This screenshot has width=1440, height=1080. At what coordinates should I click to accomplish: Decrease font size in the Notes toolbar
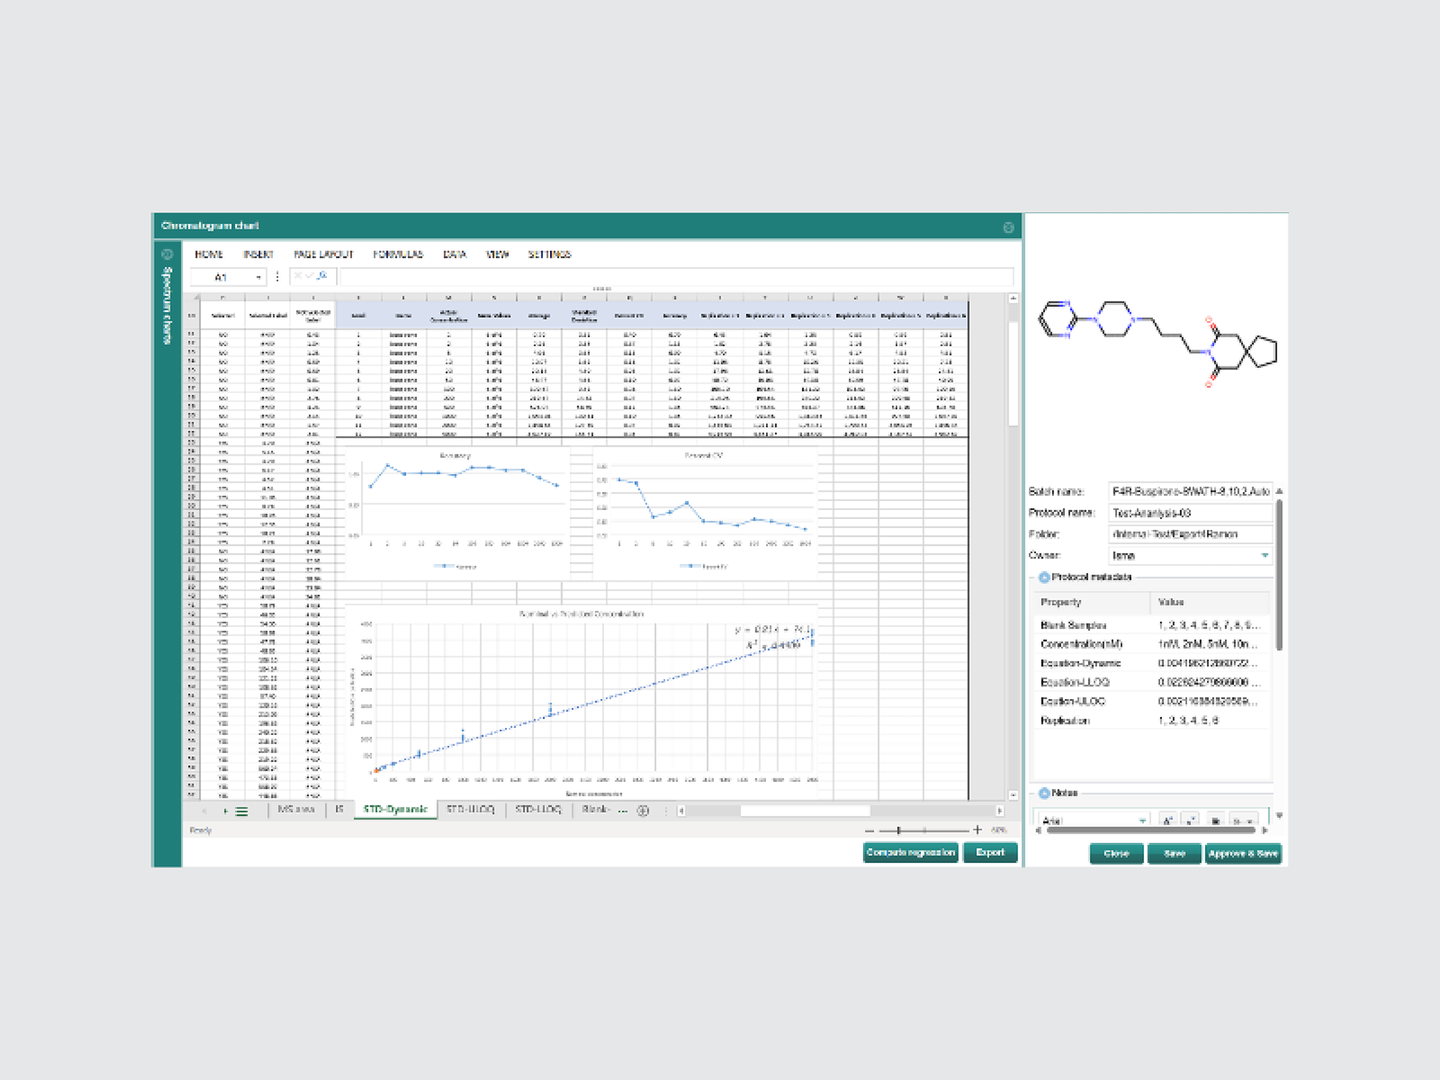1190,819
